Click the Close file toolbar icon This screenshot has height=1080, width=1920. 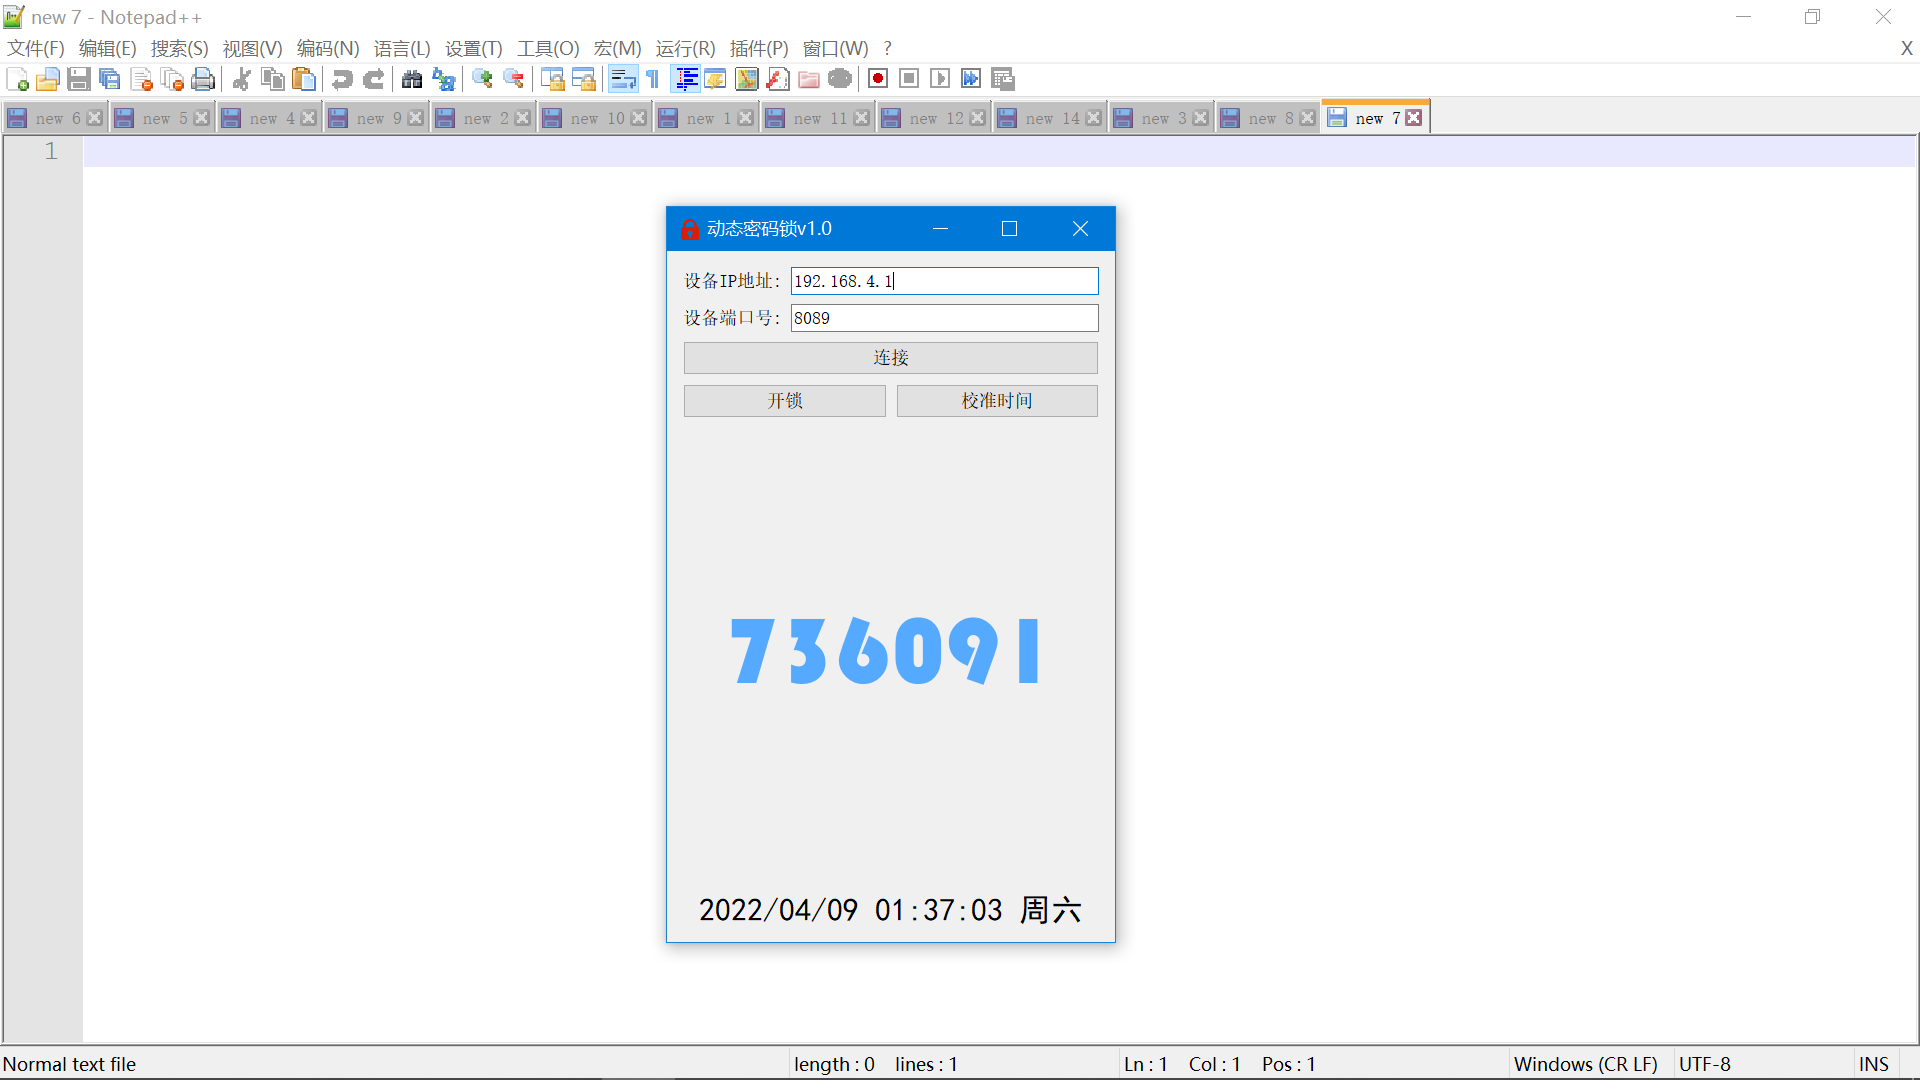pos(141,79)
